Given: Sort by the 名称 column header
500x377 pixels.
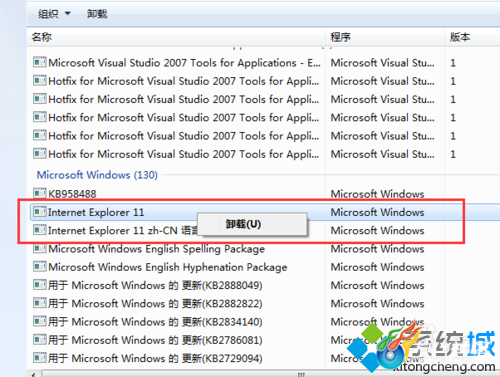Looking at the screenshot, I should [x=42, y=37].
